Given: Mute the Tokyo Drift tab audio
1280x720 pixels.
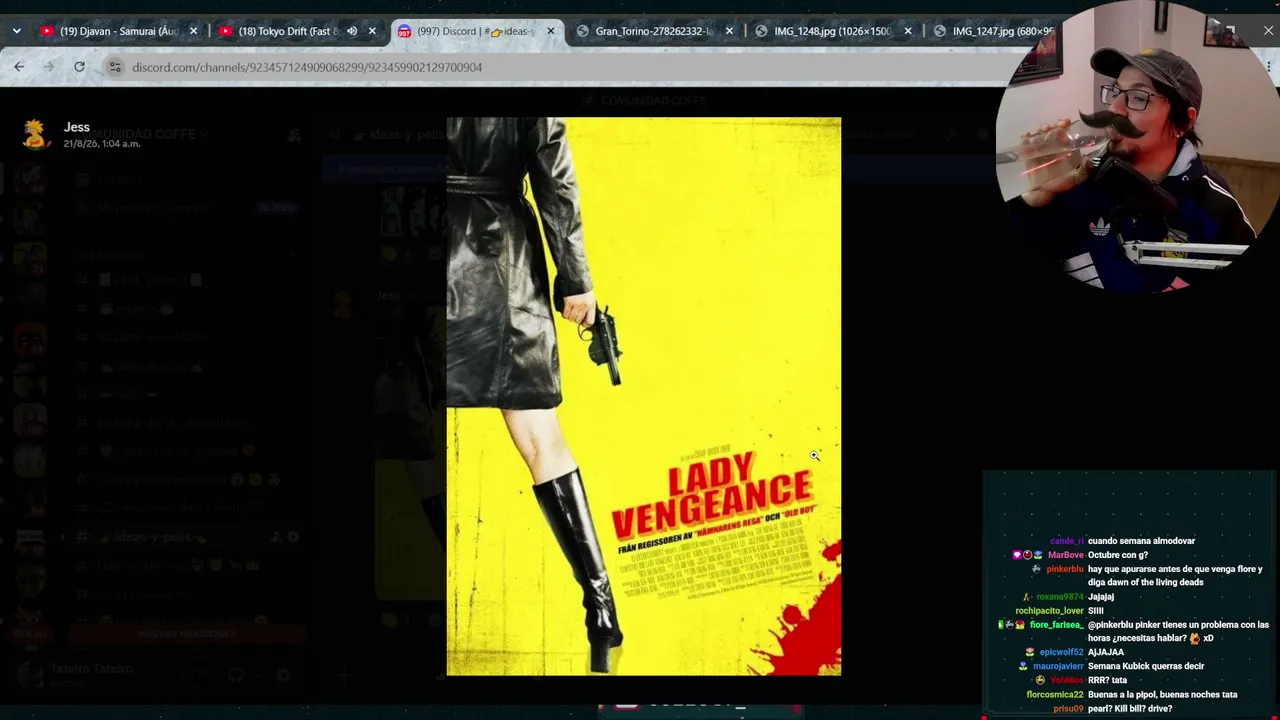Looking at the screenshot, I should [x=352, y=31].
